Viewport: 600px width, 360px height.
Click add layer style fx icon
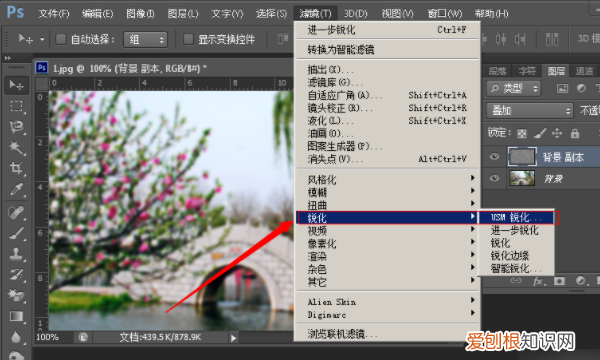point(539,281)
